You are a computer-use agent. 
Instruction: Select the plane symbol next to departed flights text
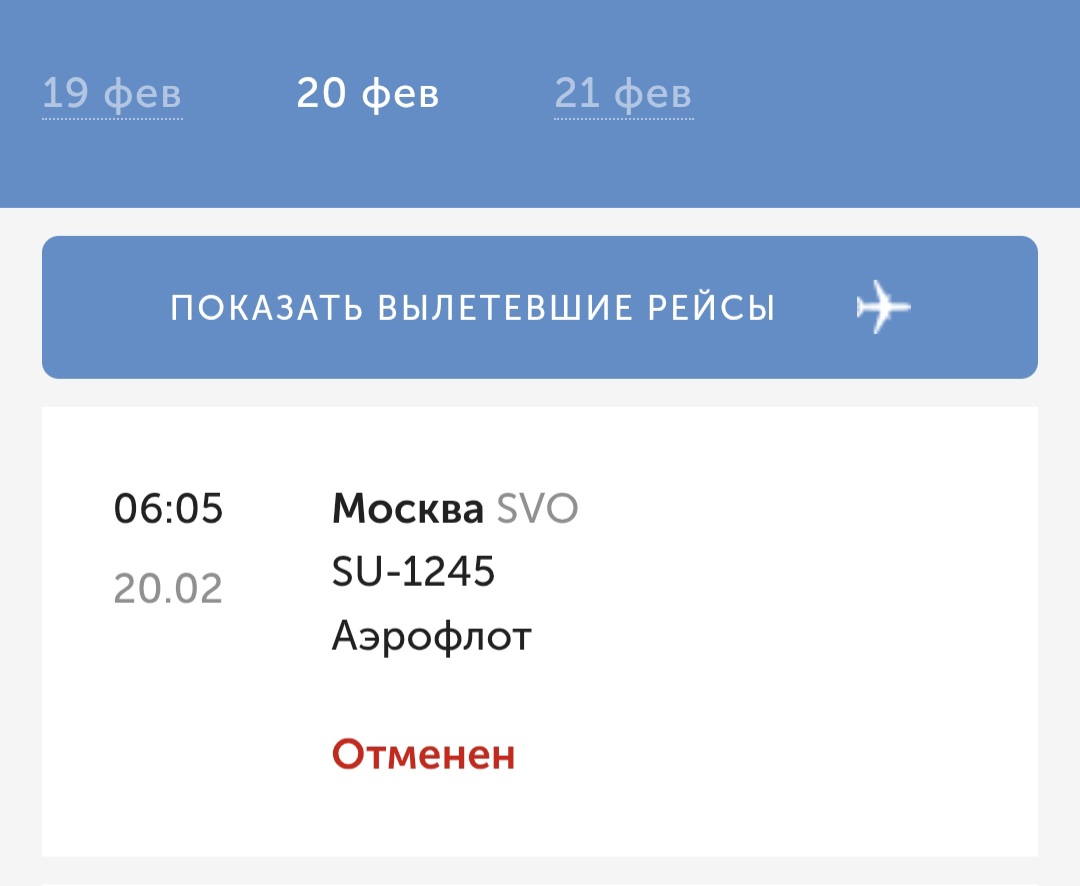(884, 307)
